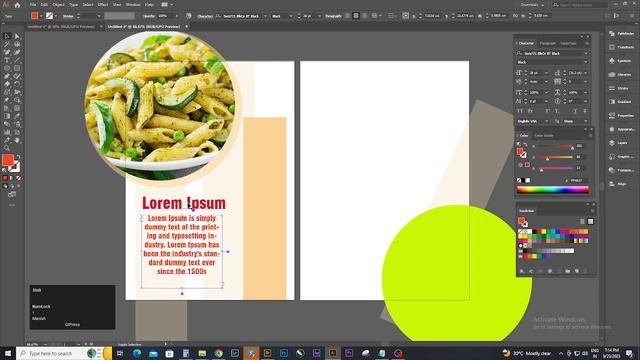Toggle the align center paragraph button
The width and height of the screenshot is (640, 360).
[356, 16]
